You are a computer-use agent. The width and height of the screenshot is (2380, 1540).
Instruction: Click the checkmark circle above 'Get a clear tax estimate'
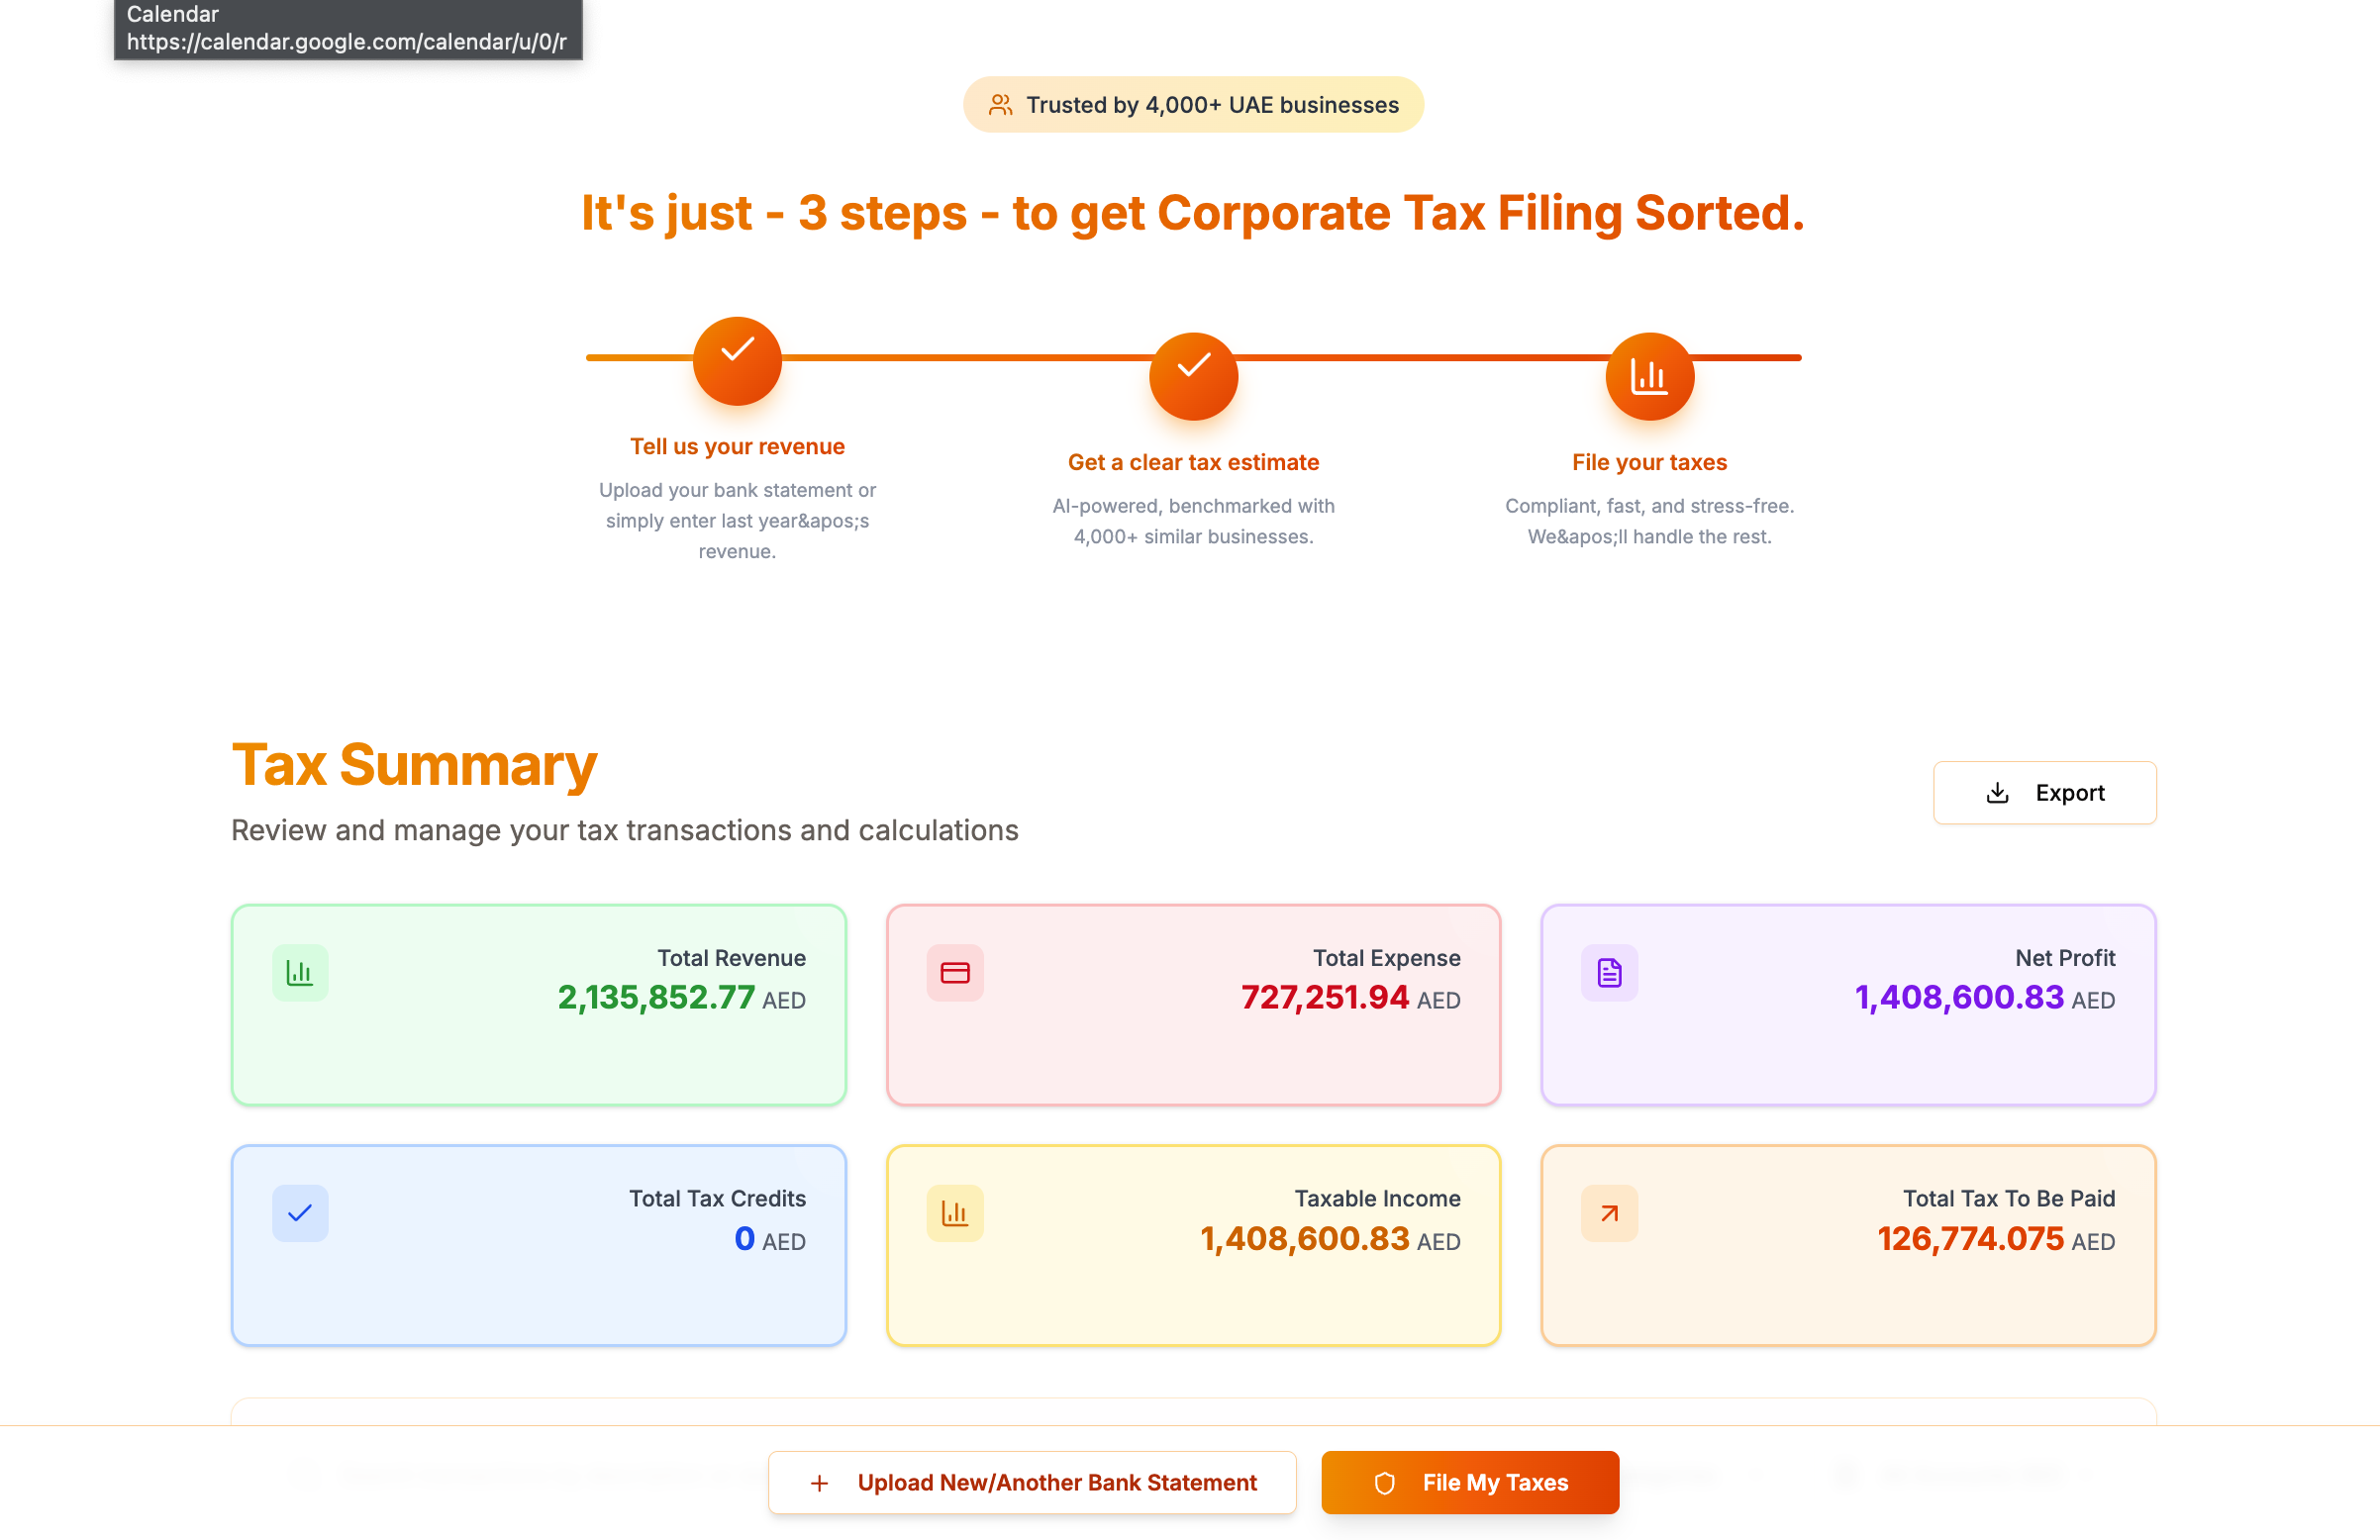pos(1194,377)
